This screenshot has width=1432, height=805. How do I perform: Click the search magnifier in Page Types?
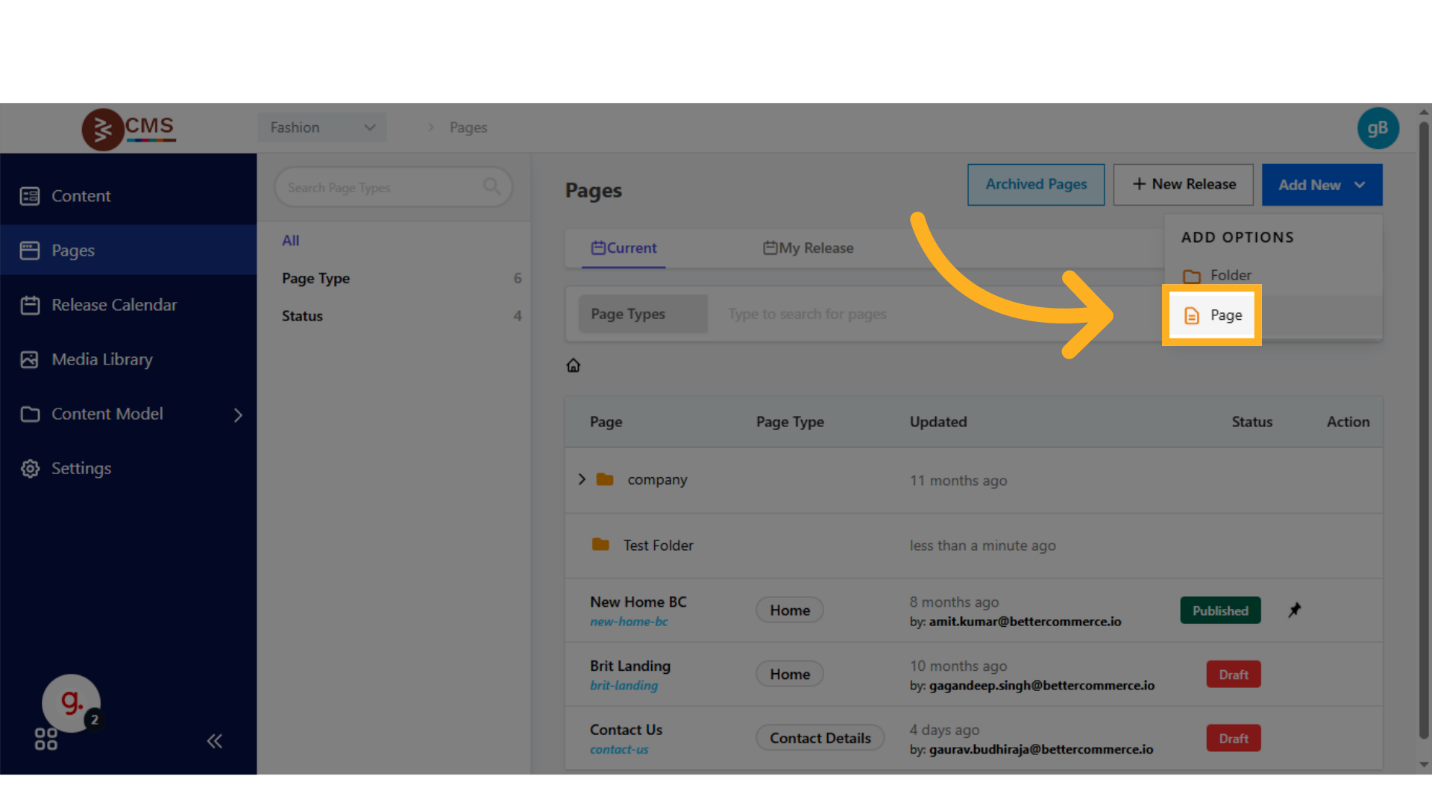(x=491, y=187)
